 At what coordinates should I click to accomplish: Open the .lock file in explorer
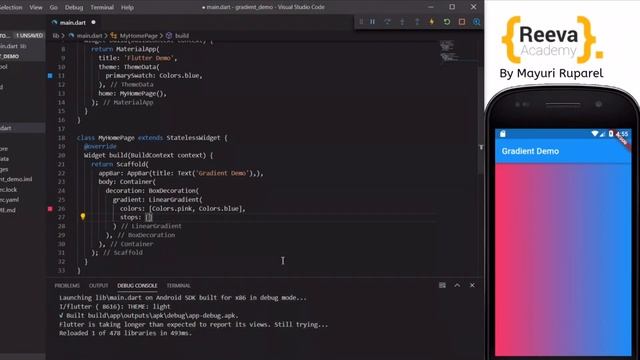pos(9,189)
